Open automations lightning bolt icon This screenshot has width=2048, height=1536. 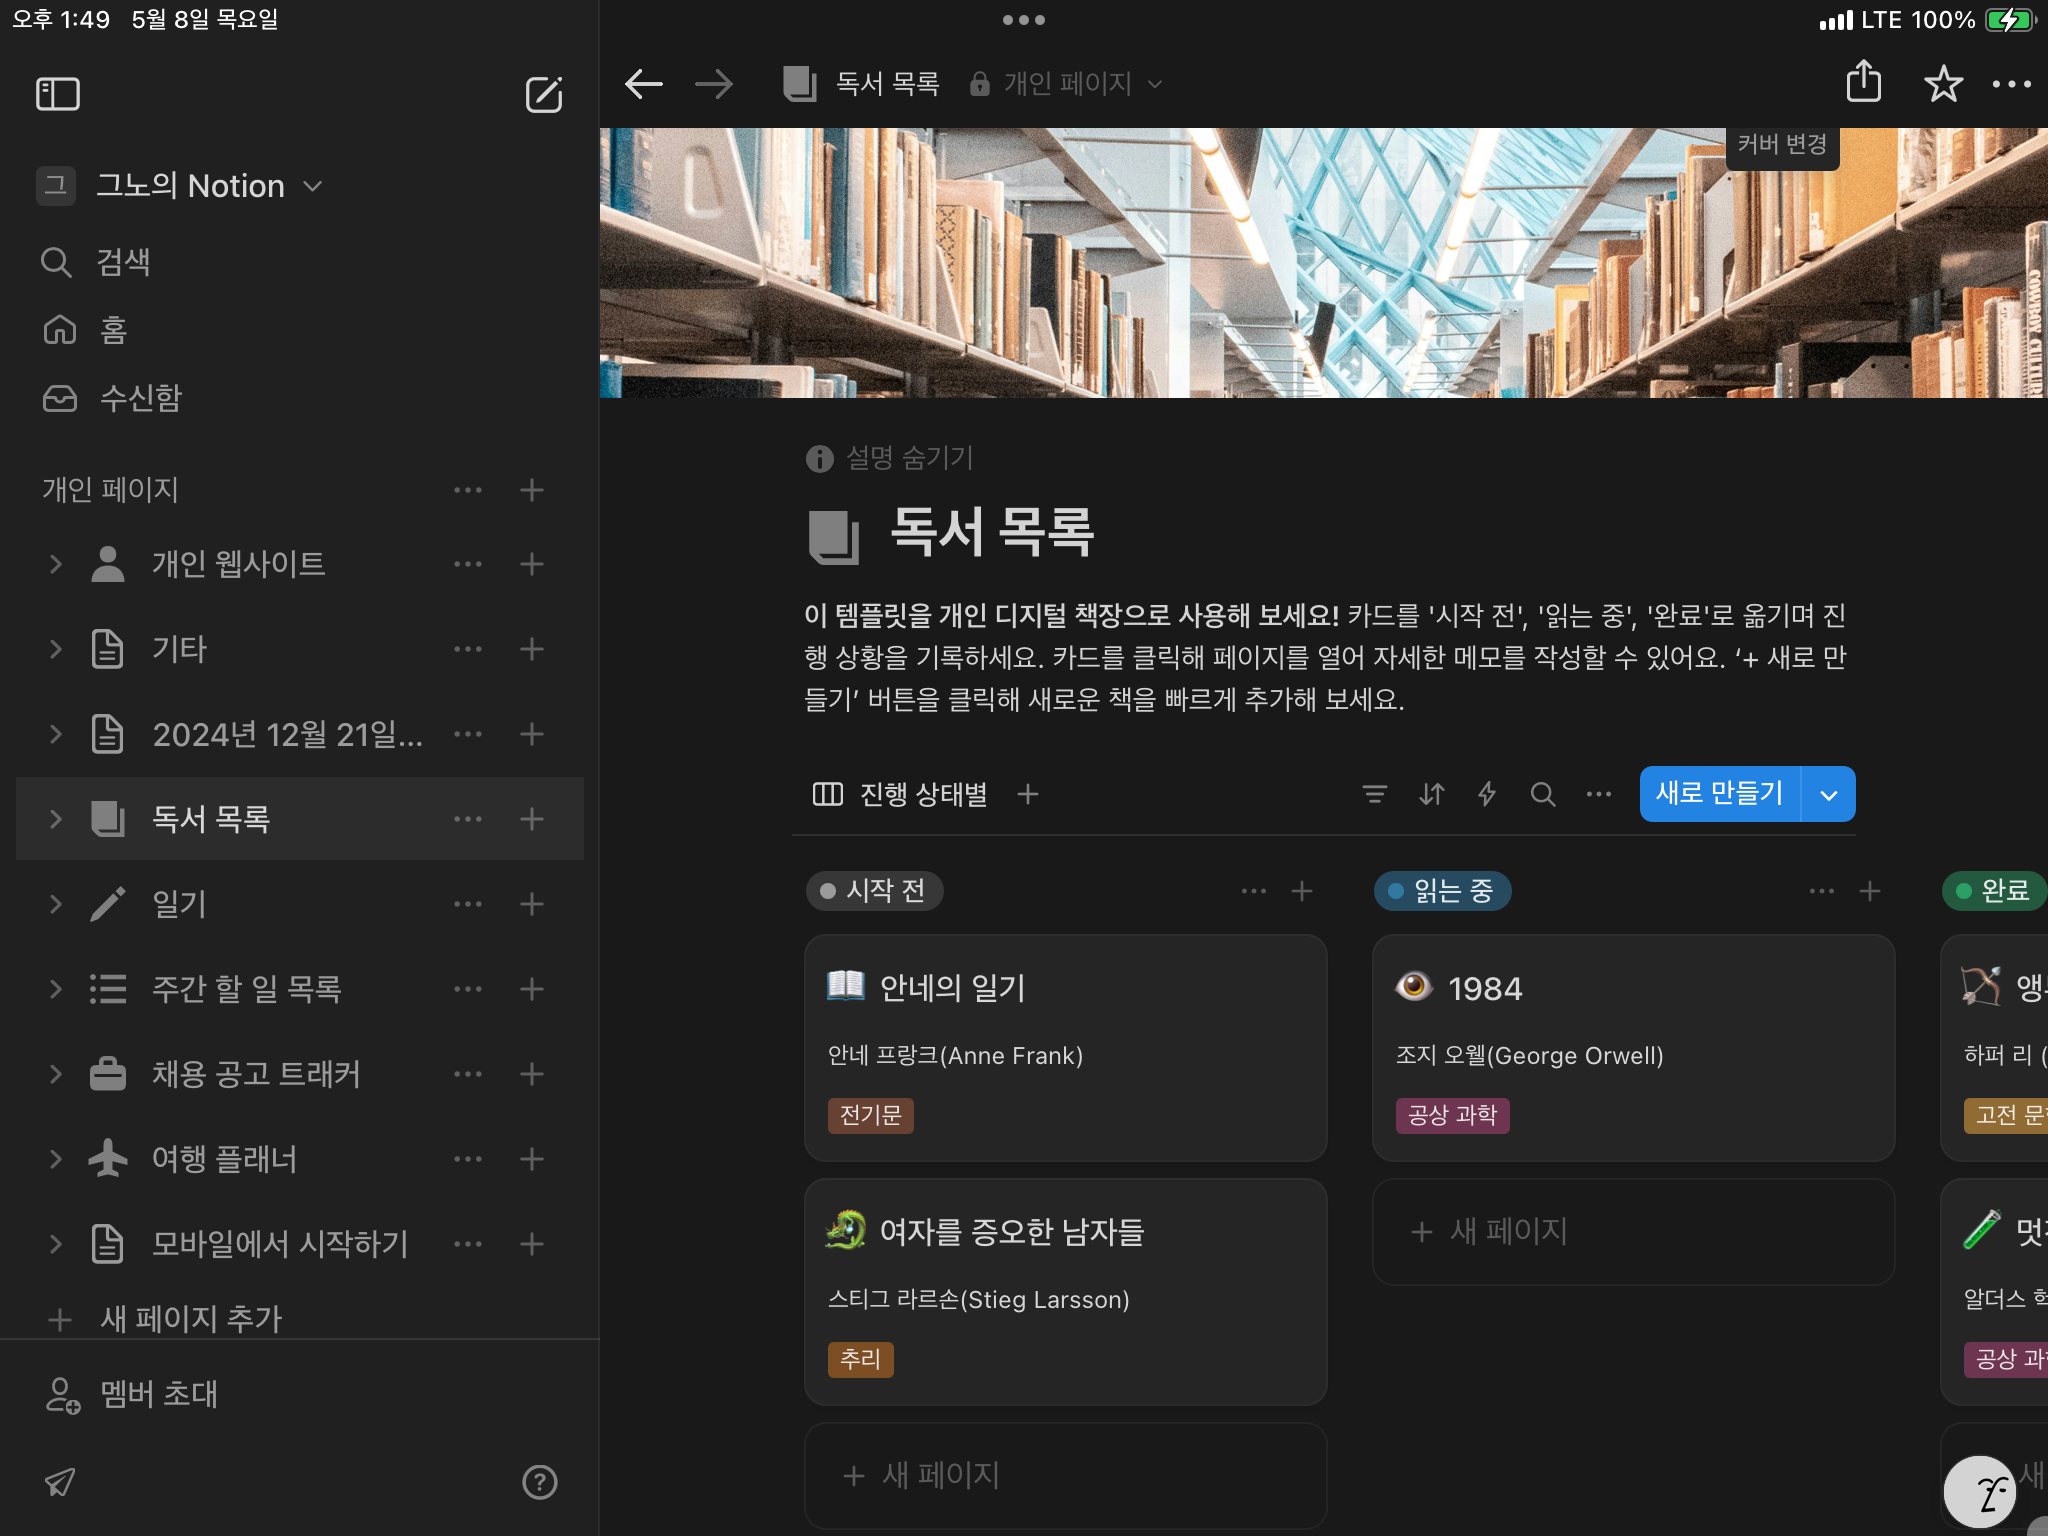[x=1487, y=794]
